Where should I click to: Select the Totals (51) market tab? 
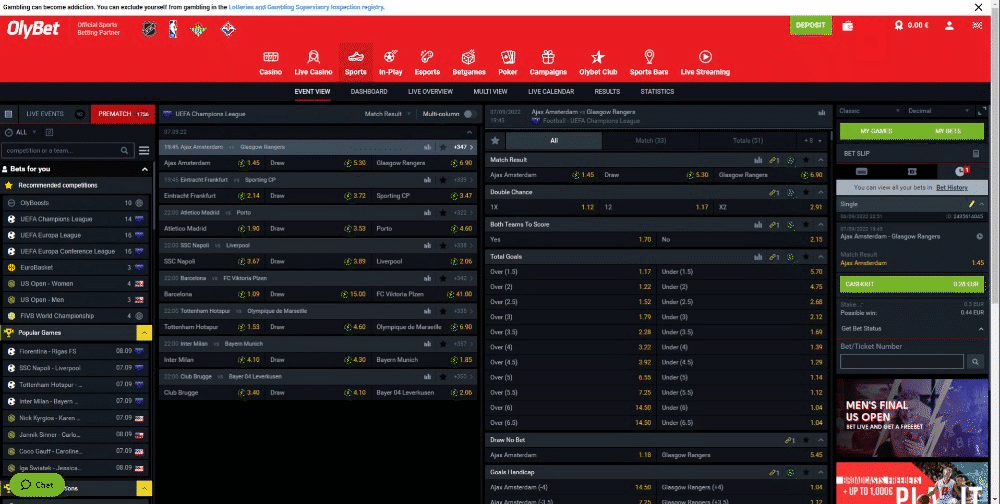click(x=747, y=141)
